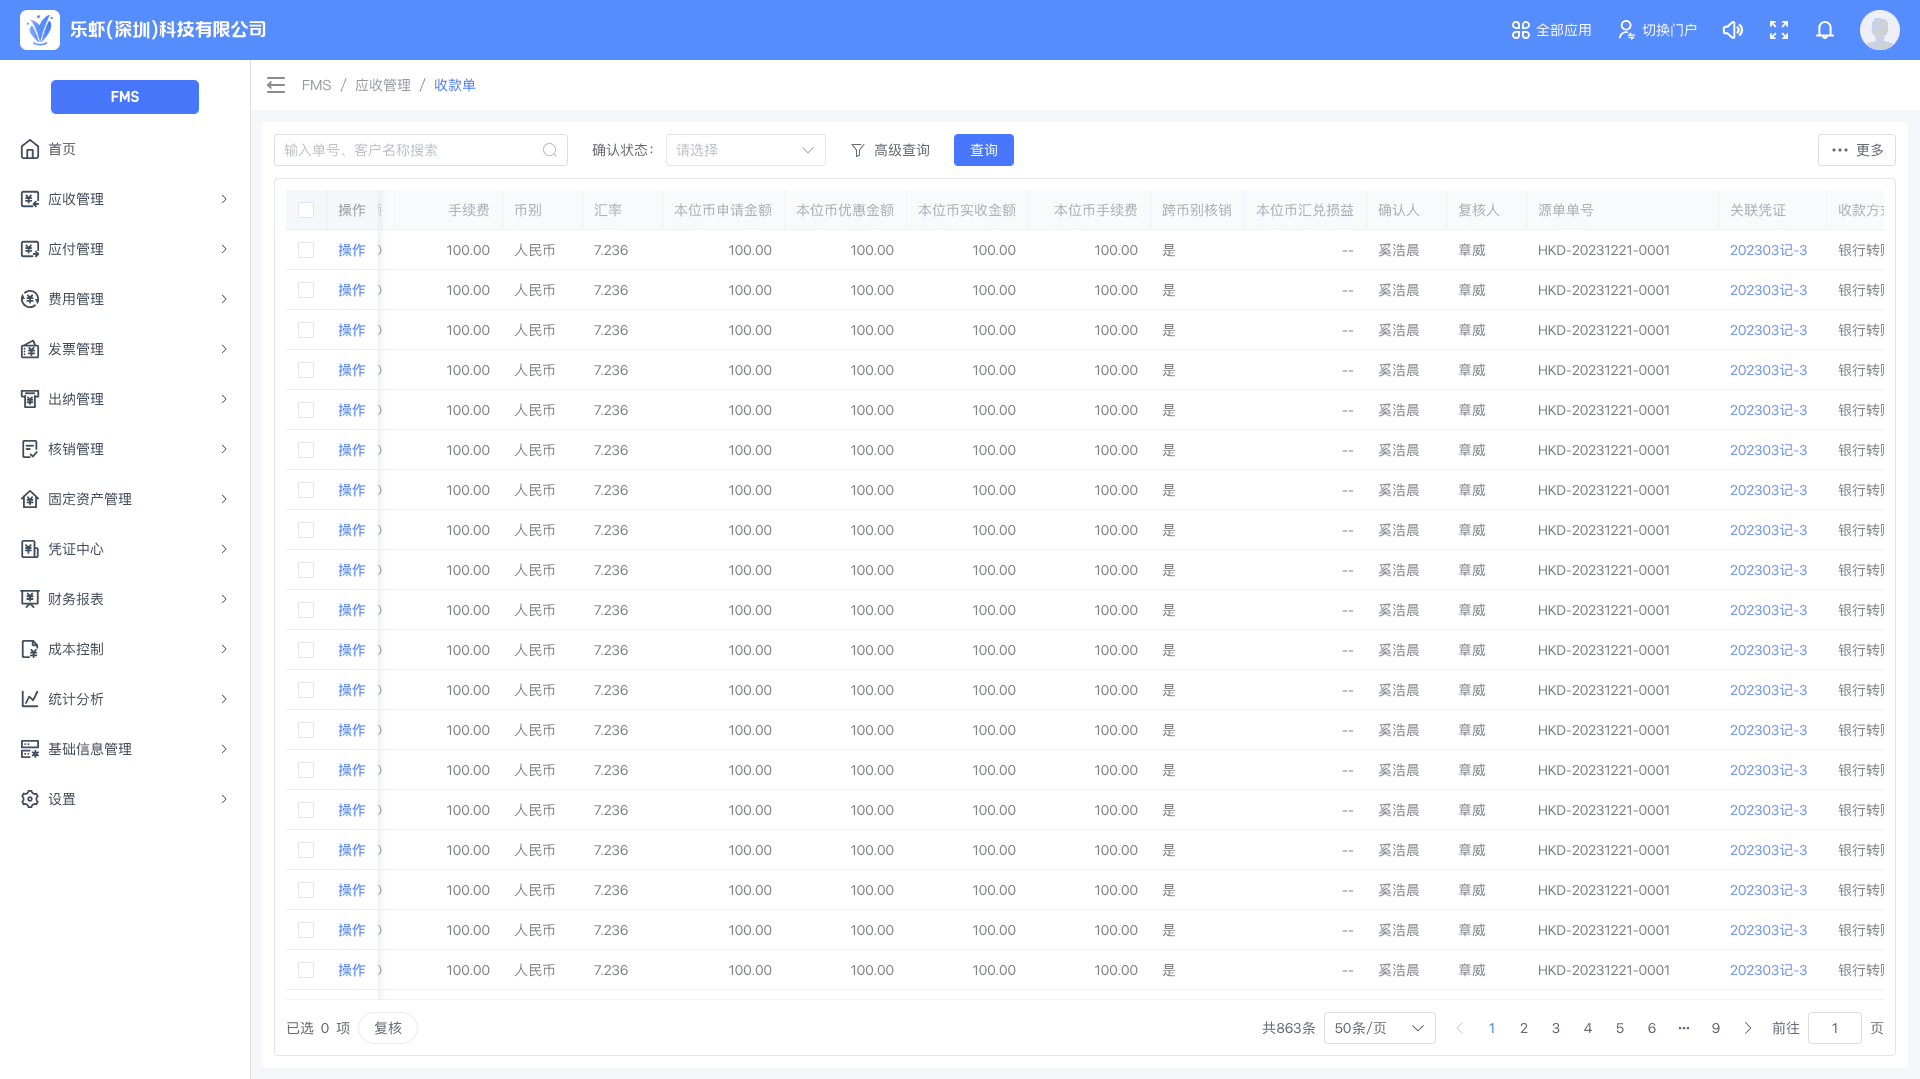Click the blue 查询 button

coord(983,150)
